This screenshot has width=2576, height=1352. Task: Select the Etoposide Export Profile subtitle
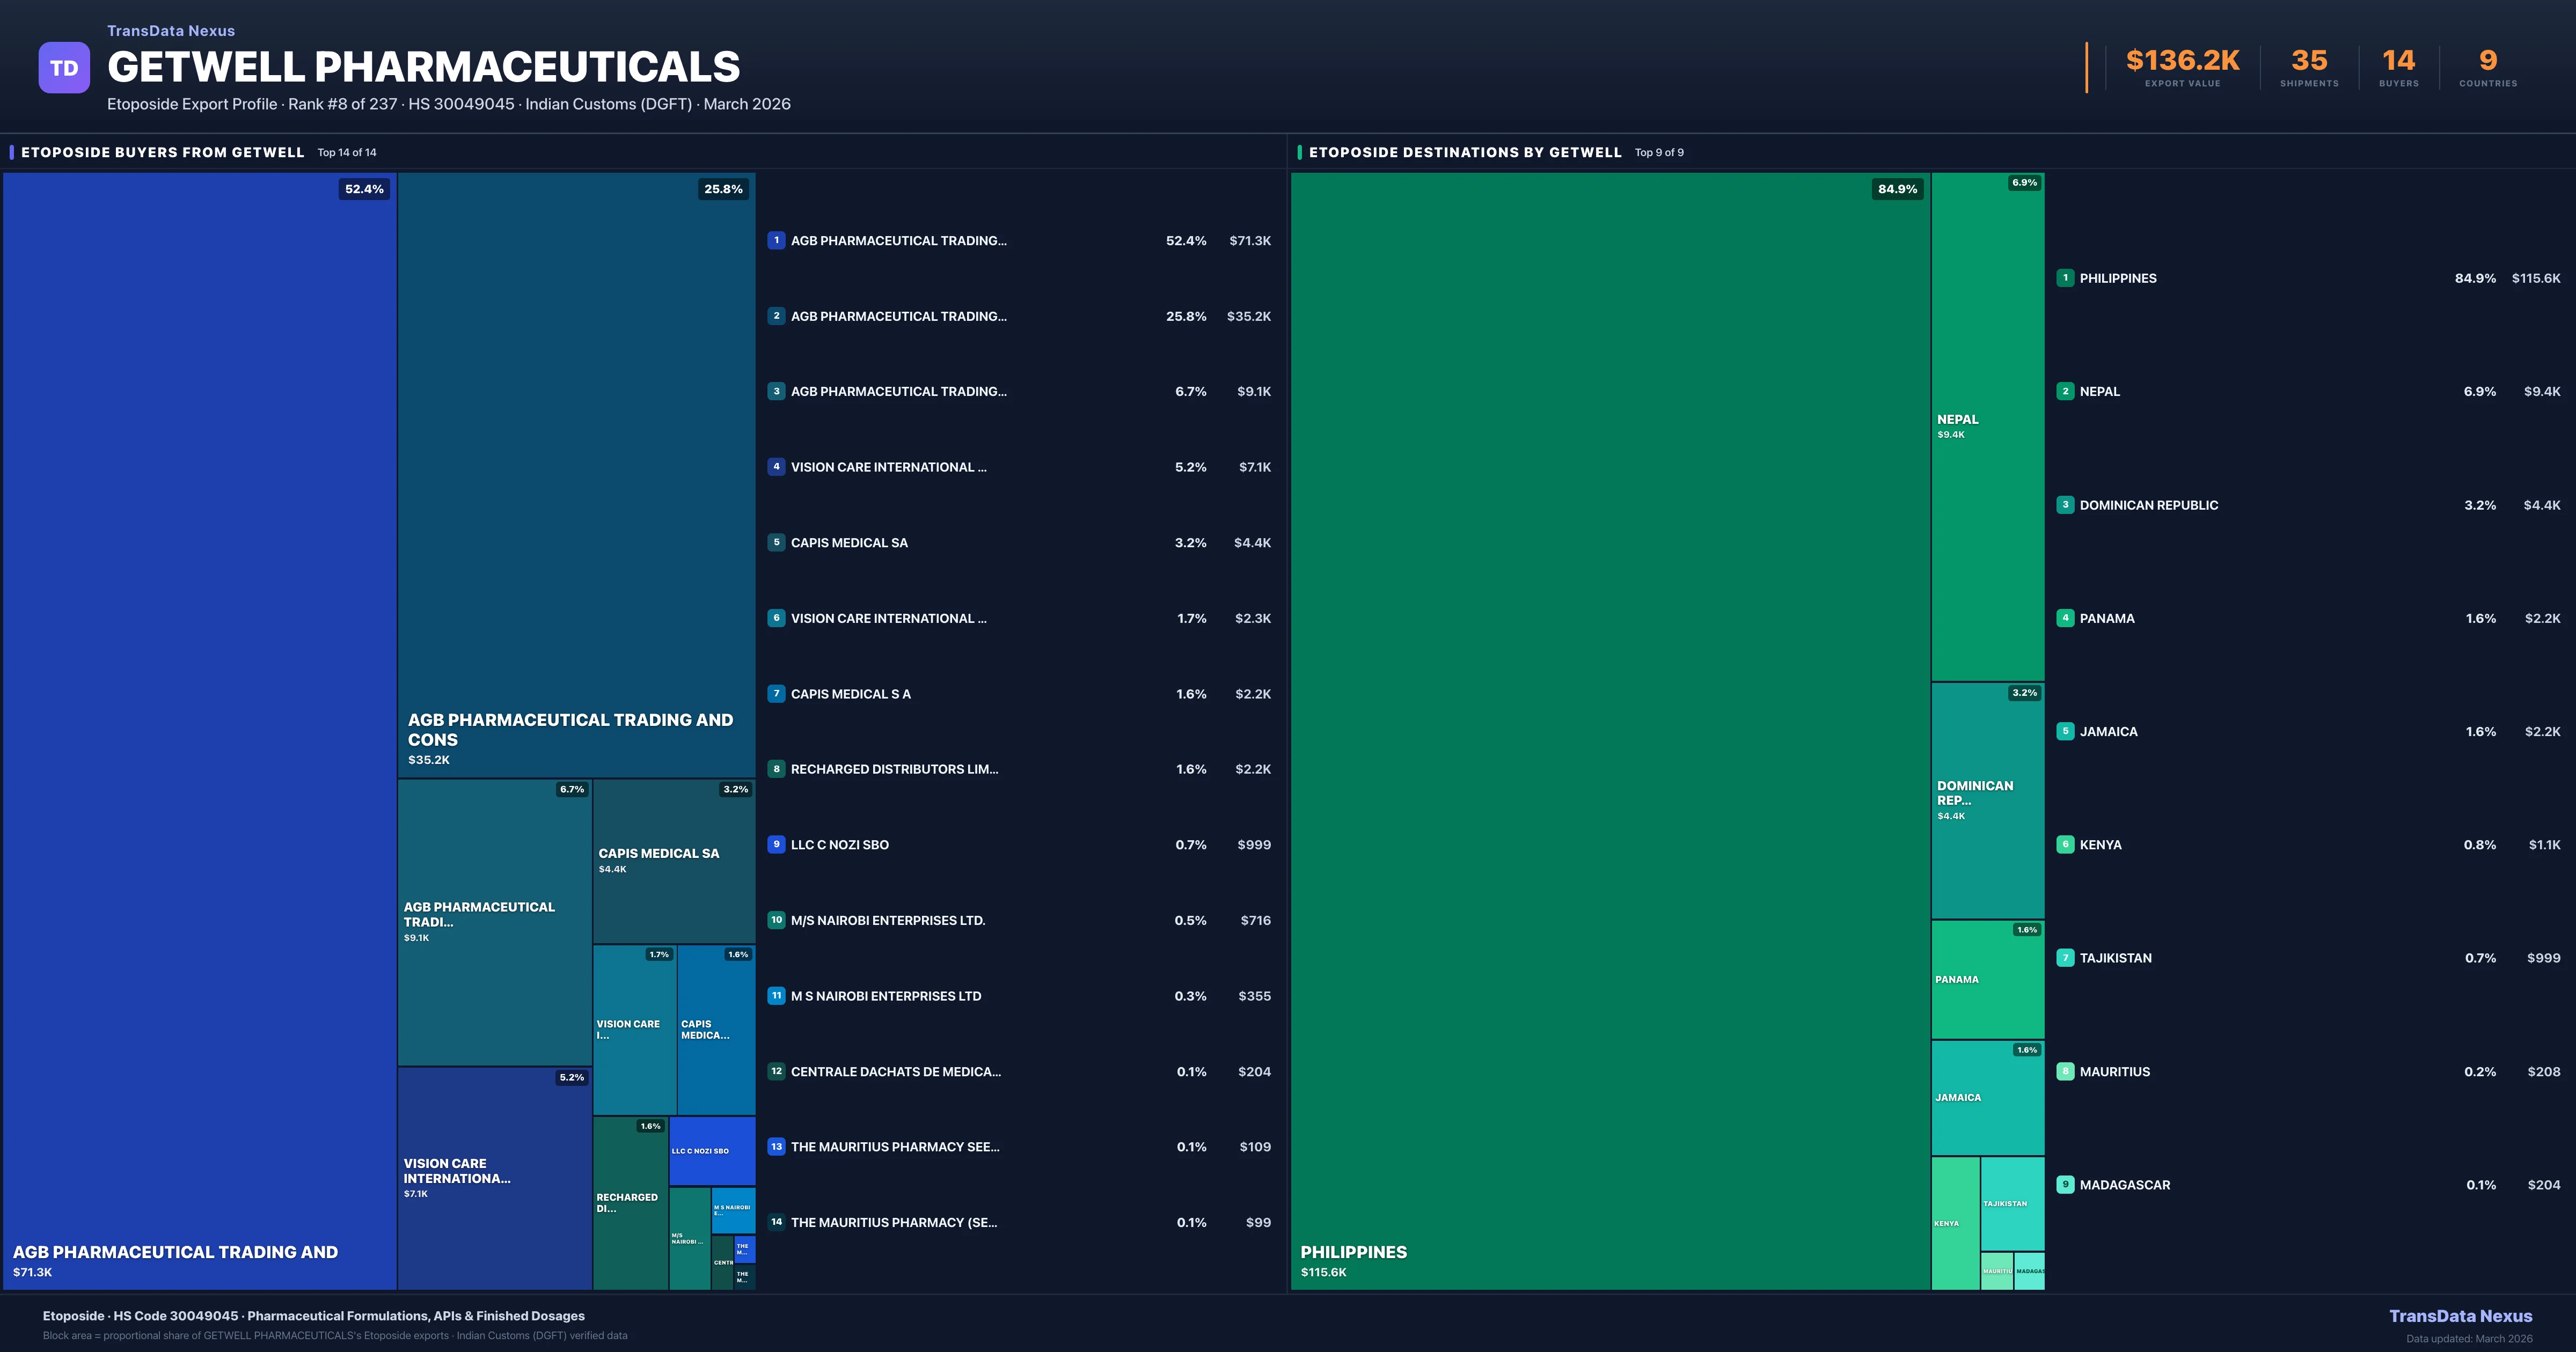(x=190, y=104)
